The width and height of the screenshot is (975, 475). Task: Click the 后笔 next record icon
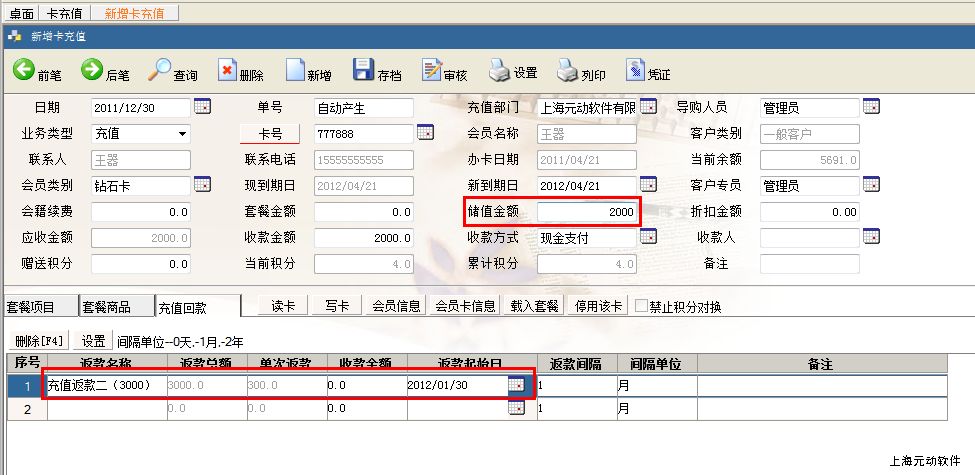92,70
